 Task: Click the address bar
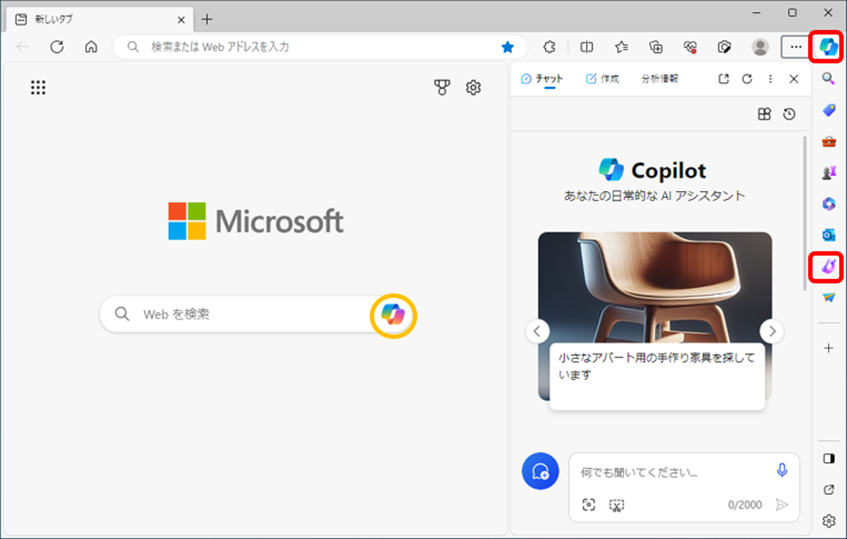[319, 47]
